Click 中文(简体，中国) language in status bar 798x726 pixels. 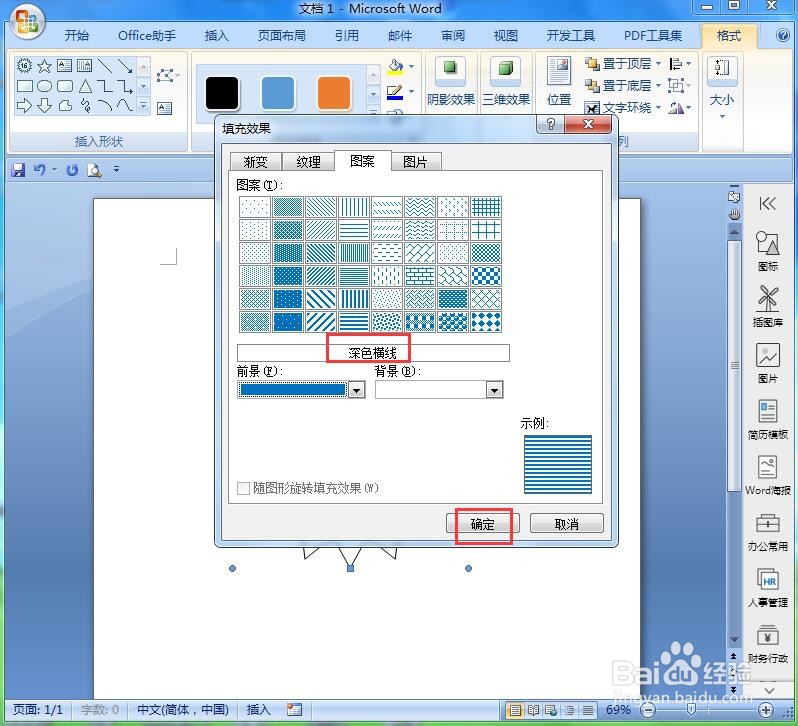tap(182, 709)
